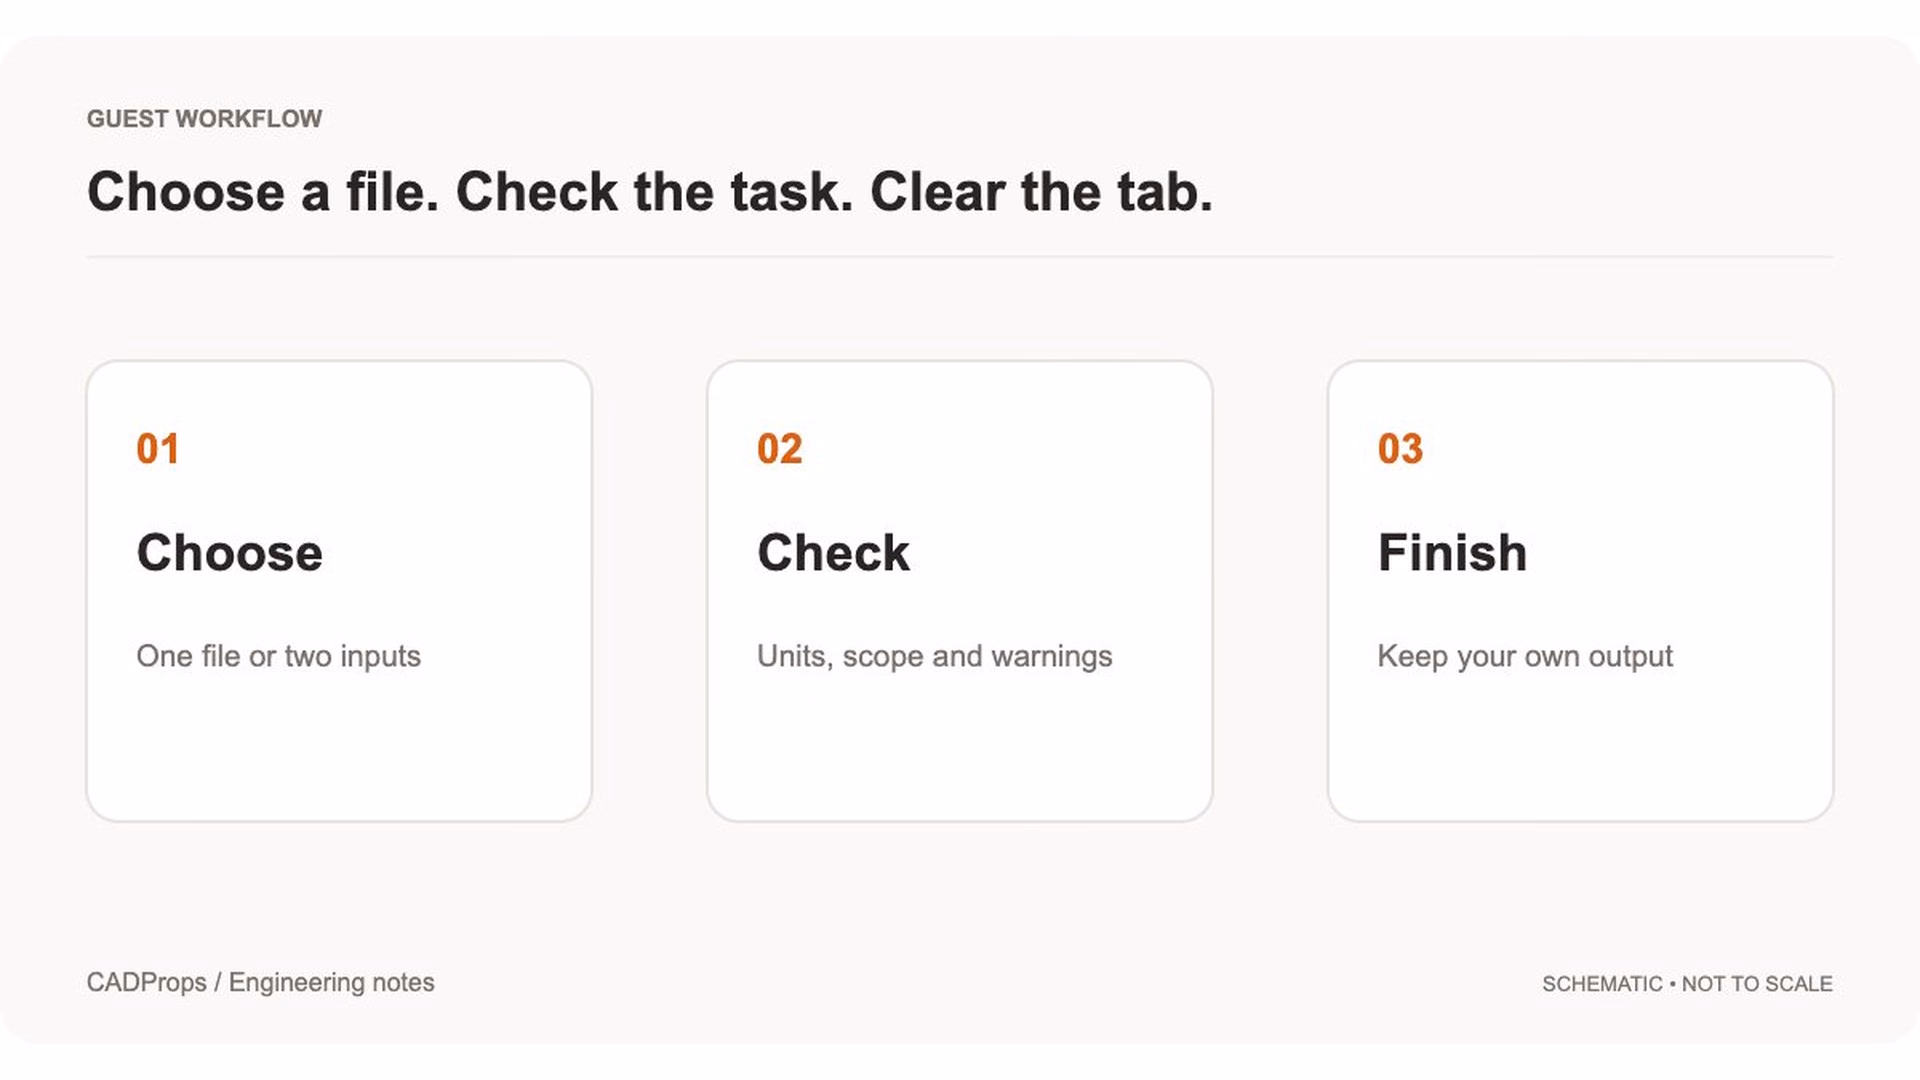Image resolution: width=1920 pixels, height=1080 pixels.
Task: Select the Finish card heading
Action: (1452, 553)
